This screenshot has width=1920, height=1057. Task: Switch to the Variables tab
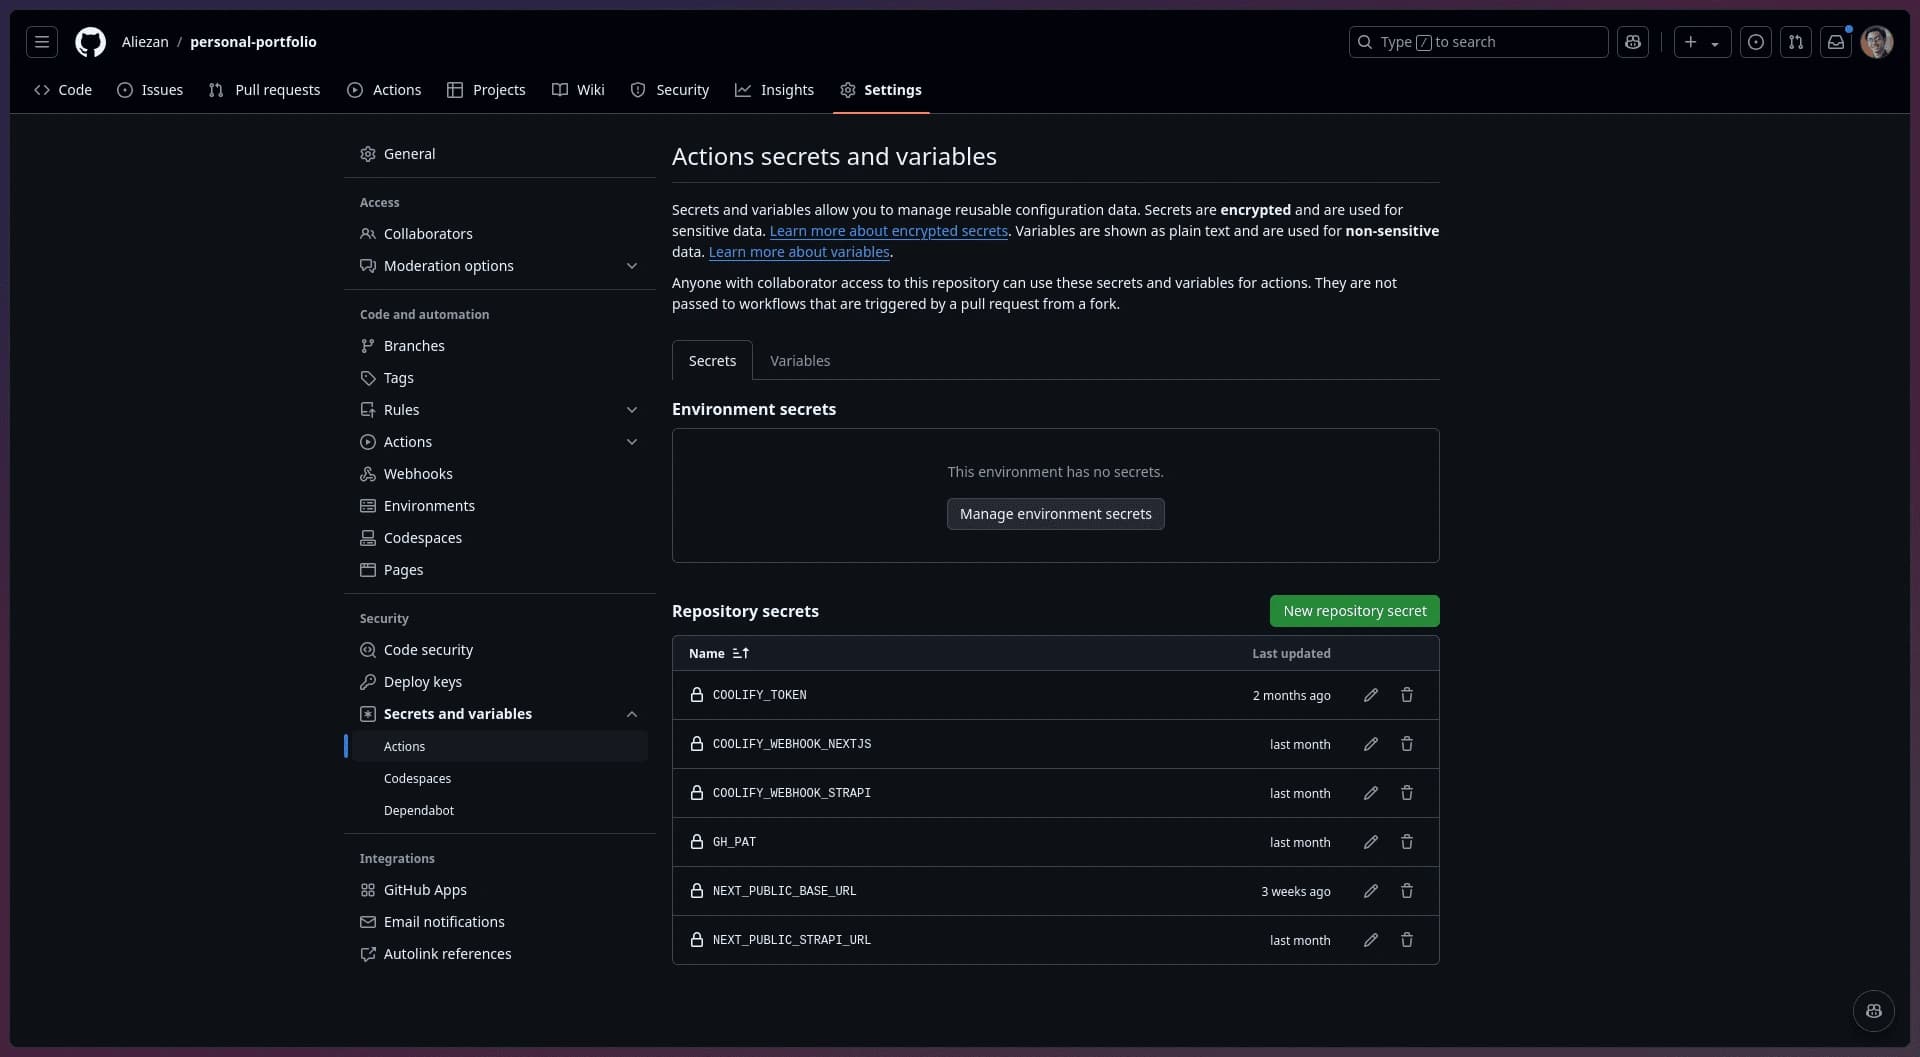[x=800, y=361]
